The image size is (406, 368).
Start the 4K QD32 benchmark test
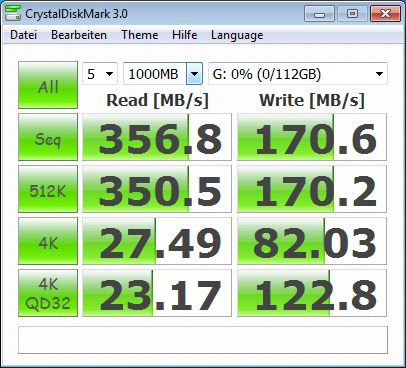tap(48, 293)
